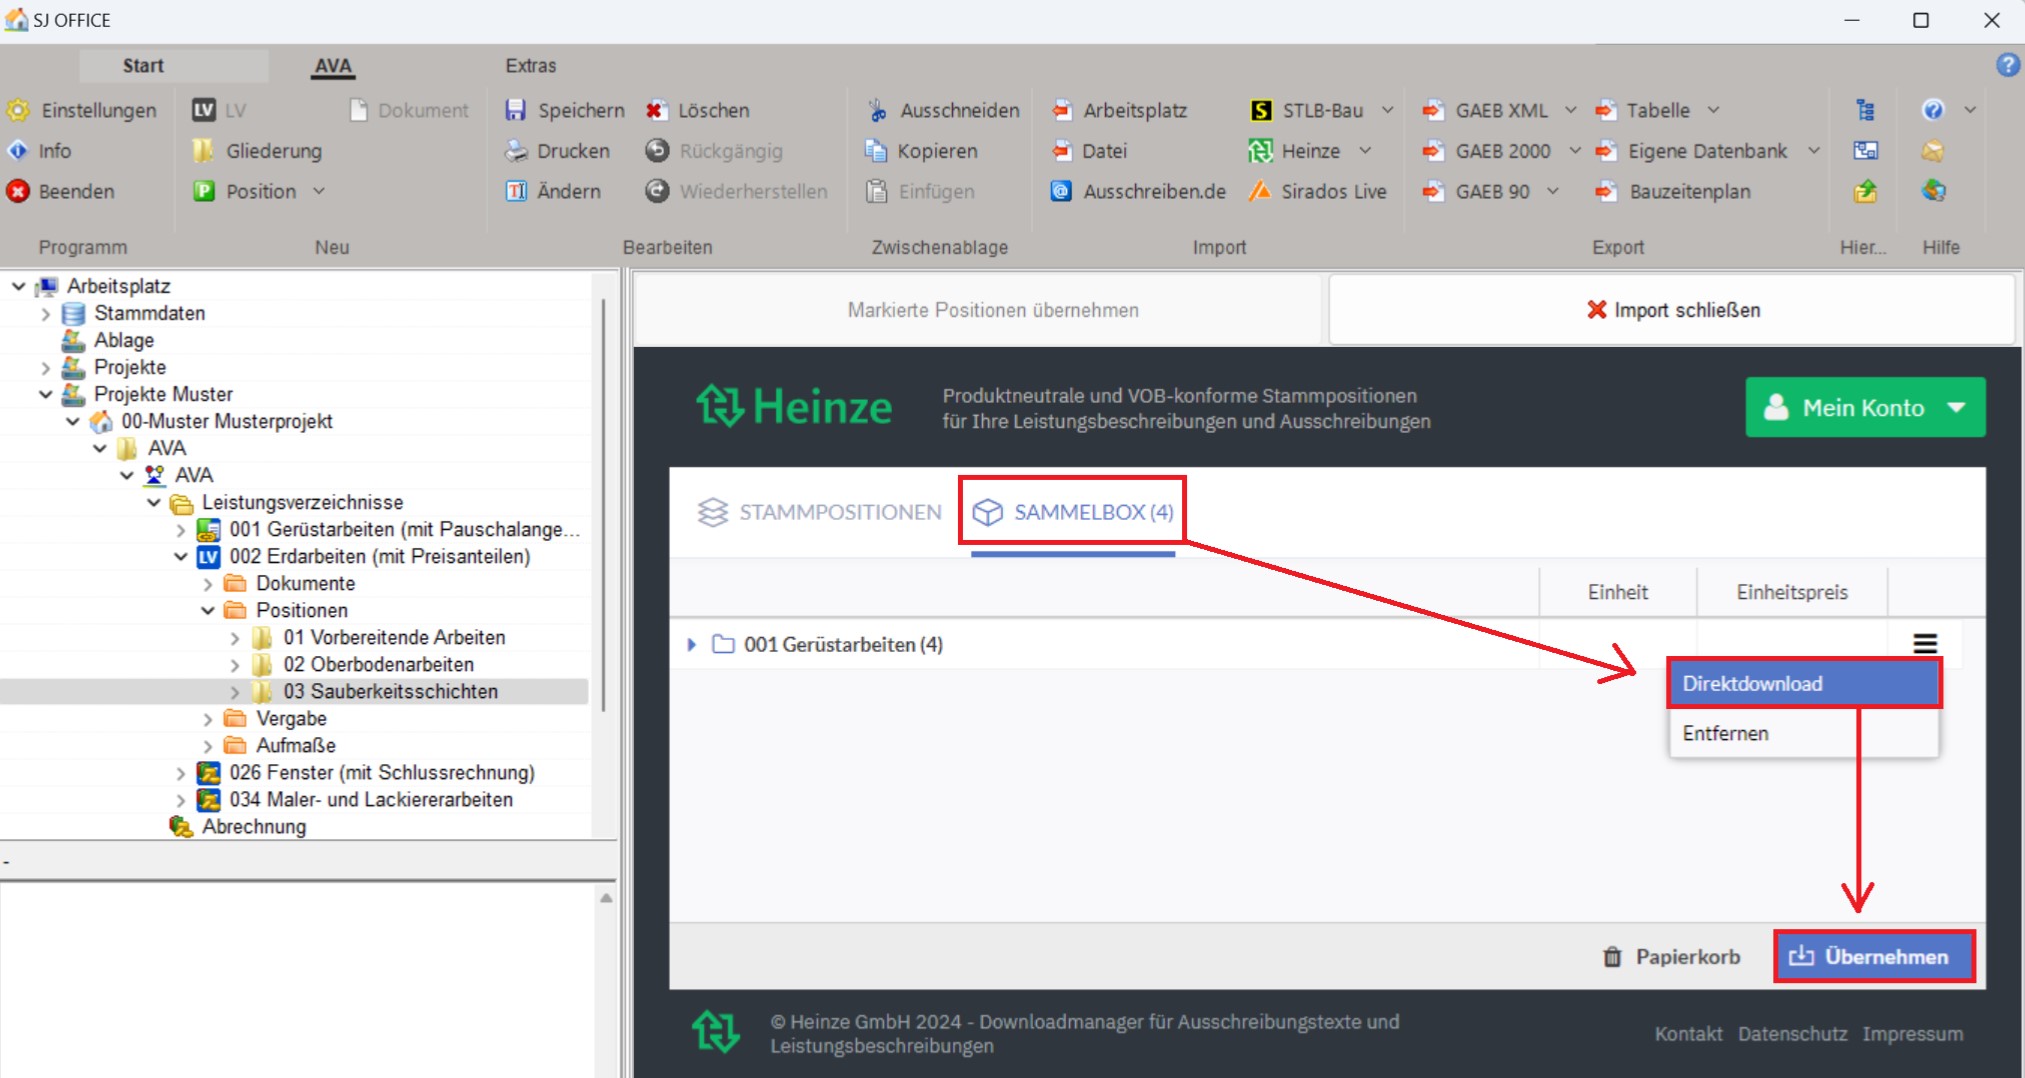2025x1078 pixels.
Task: Click the Heinze logo in the footer
Action: pos(716,1031)
